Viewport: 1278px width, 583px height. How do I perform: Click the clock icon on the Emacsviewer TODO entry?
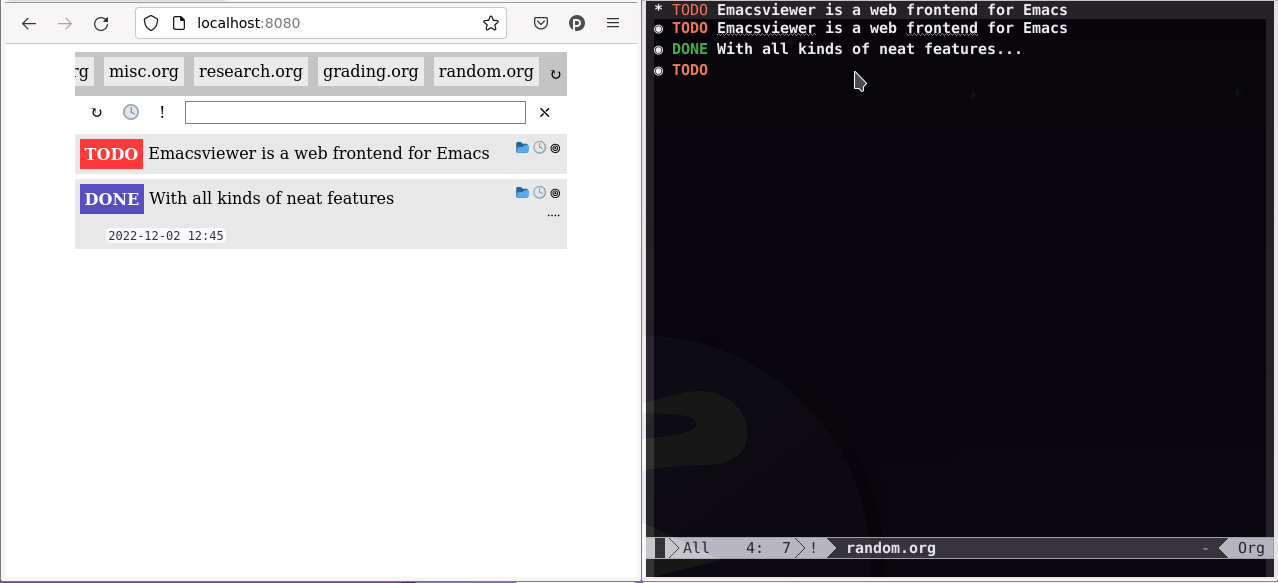(539, 148)
